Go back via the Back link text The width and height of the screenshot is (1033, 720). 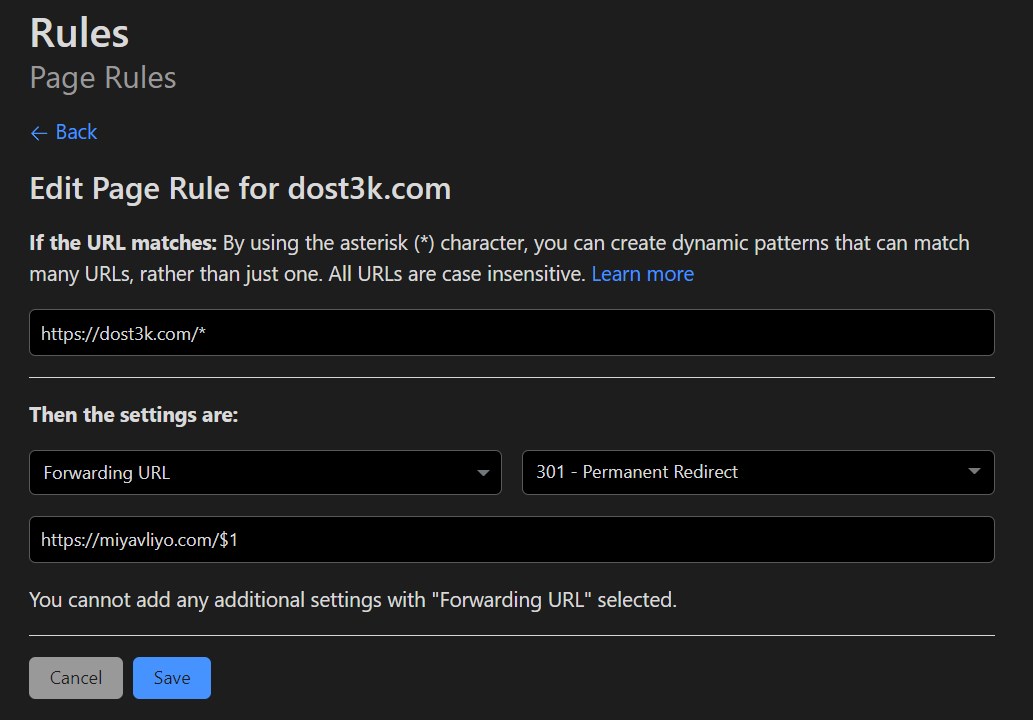click(x=76, y=132)
